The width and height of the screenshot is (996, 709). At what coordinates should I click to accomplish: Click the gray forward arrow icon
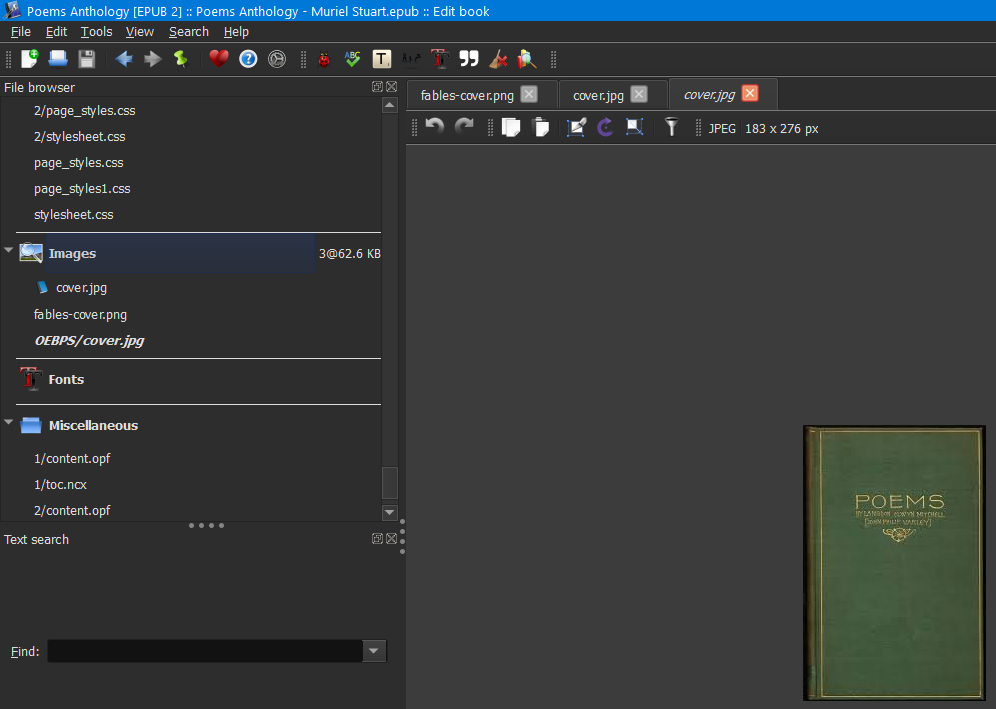(152, 59)
